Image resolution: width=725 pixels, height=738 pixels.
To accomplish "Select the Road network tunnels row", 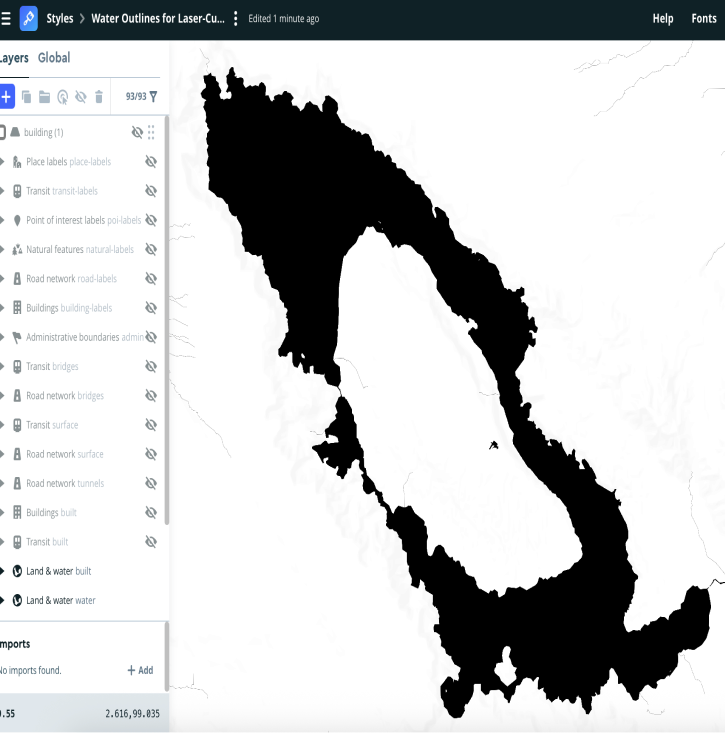I will point(82,483).
